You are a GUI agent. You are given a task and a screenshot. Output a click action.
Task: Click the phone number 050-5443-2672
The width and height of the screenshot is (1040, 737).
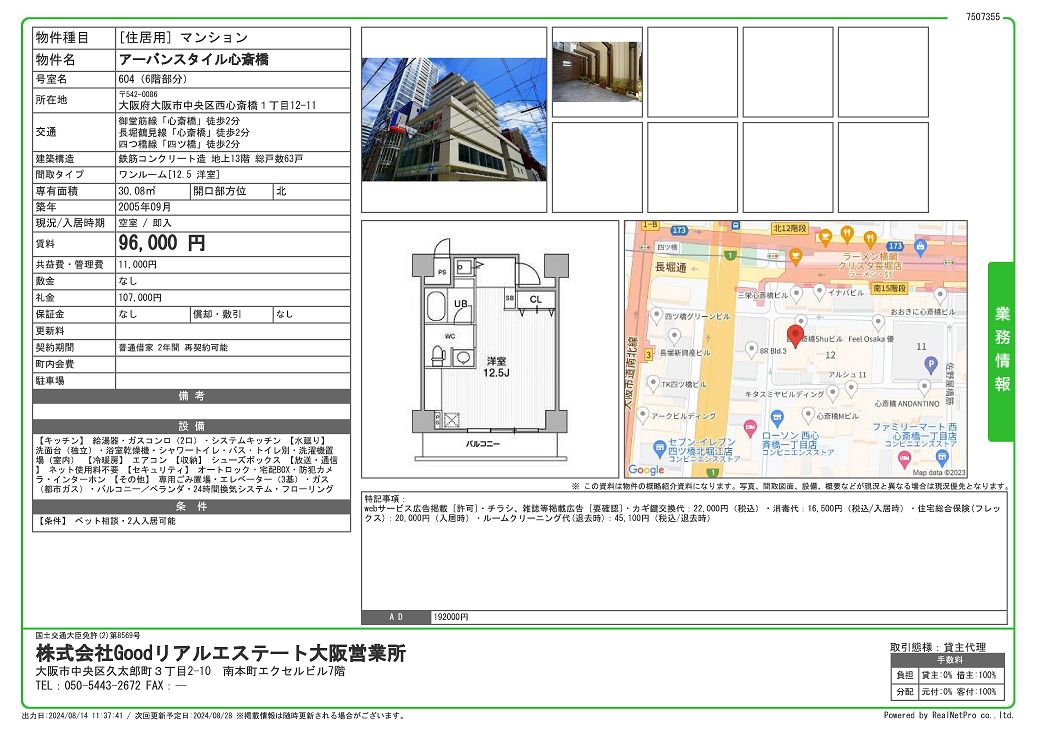click(x=102, y=686)
